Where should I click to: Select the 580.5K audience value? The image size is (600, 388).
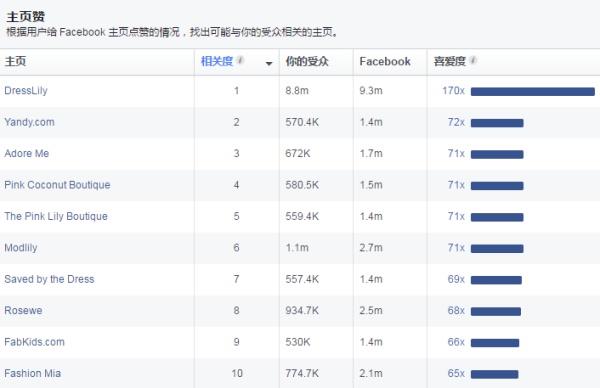point(302,185)
